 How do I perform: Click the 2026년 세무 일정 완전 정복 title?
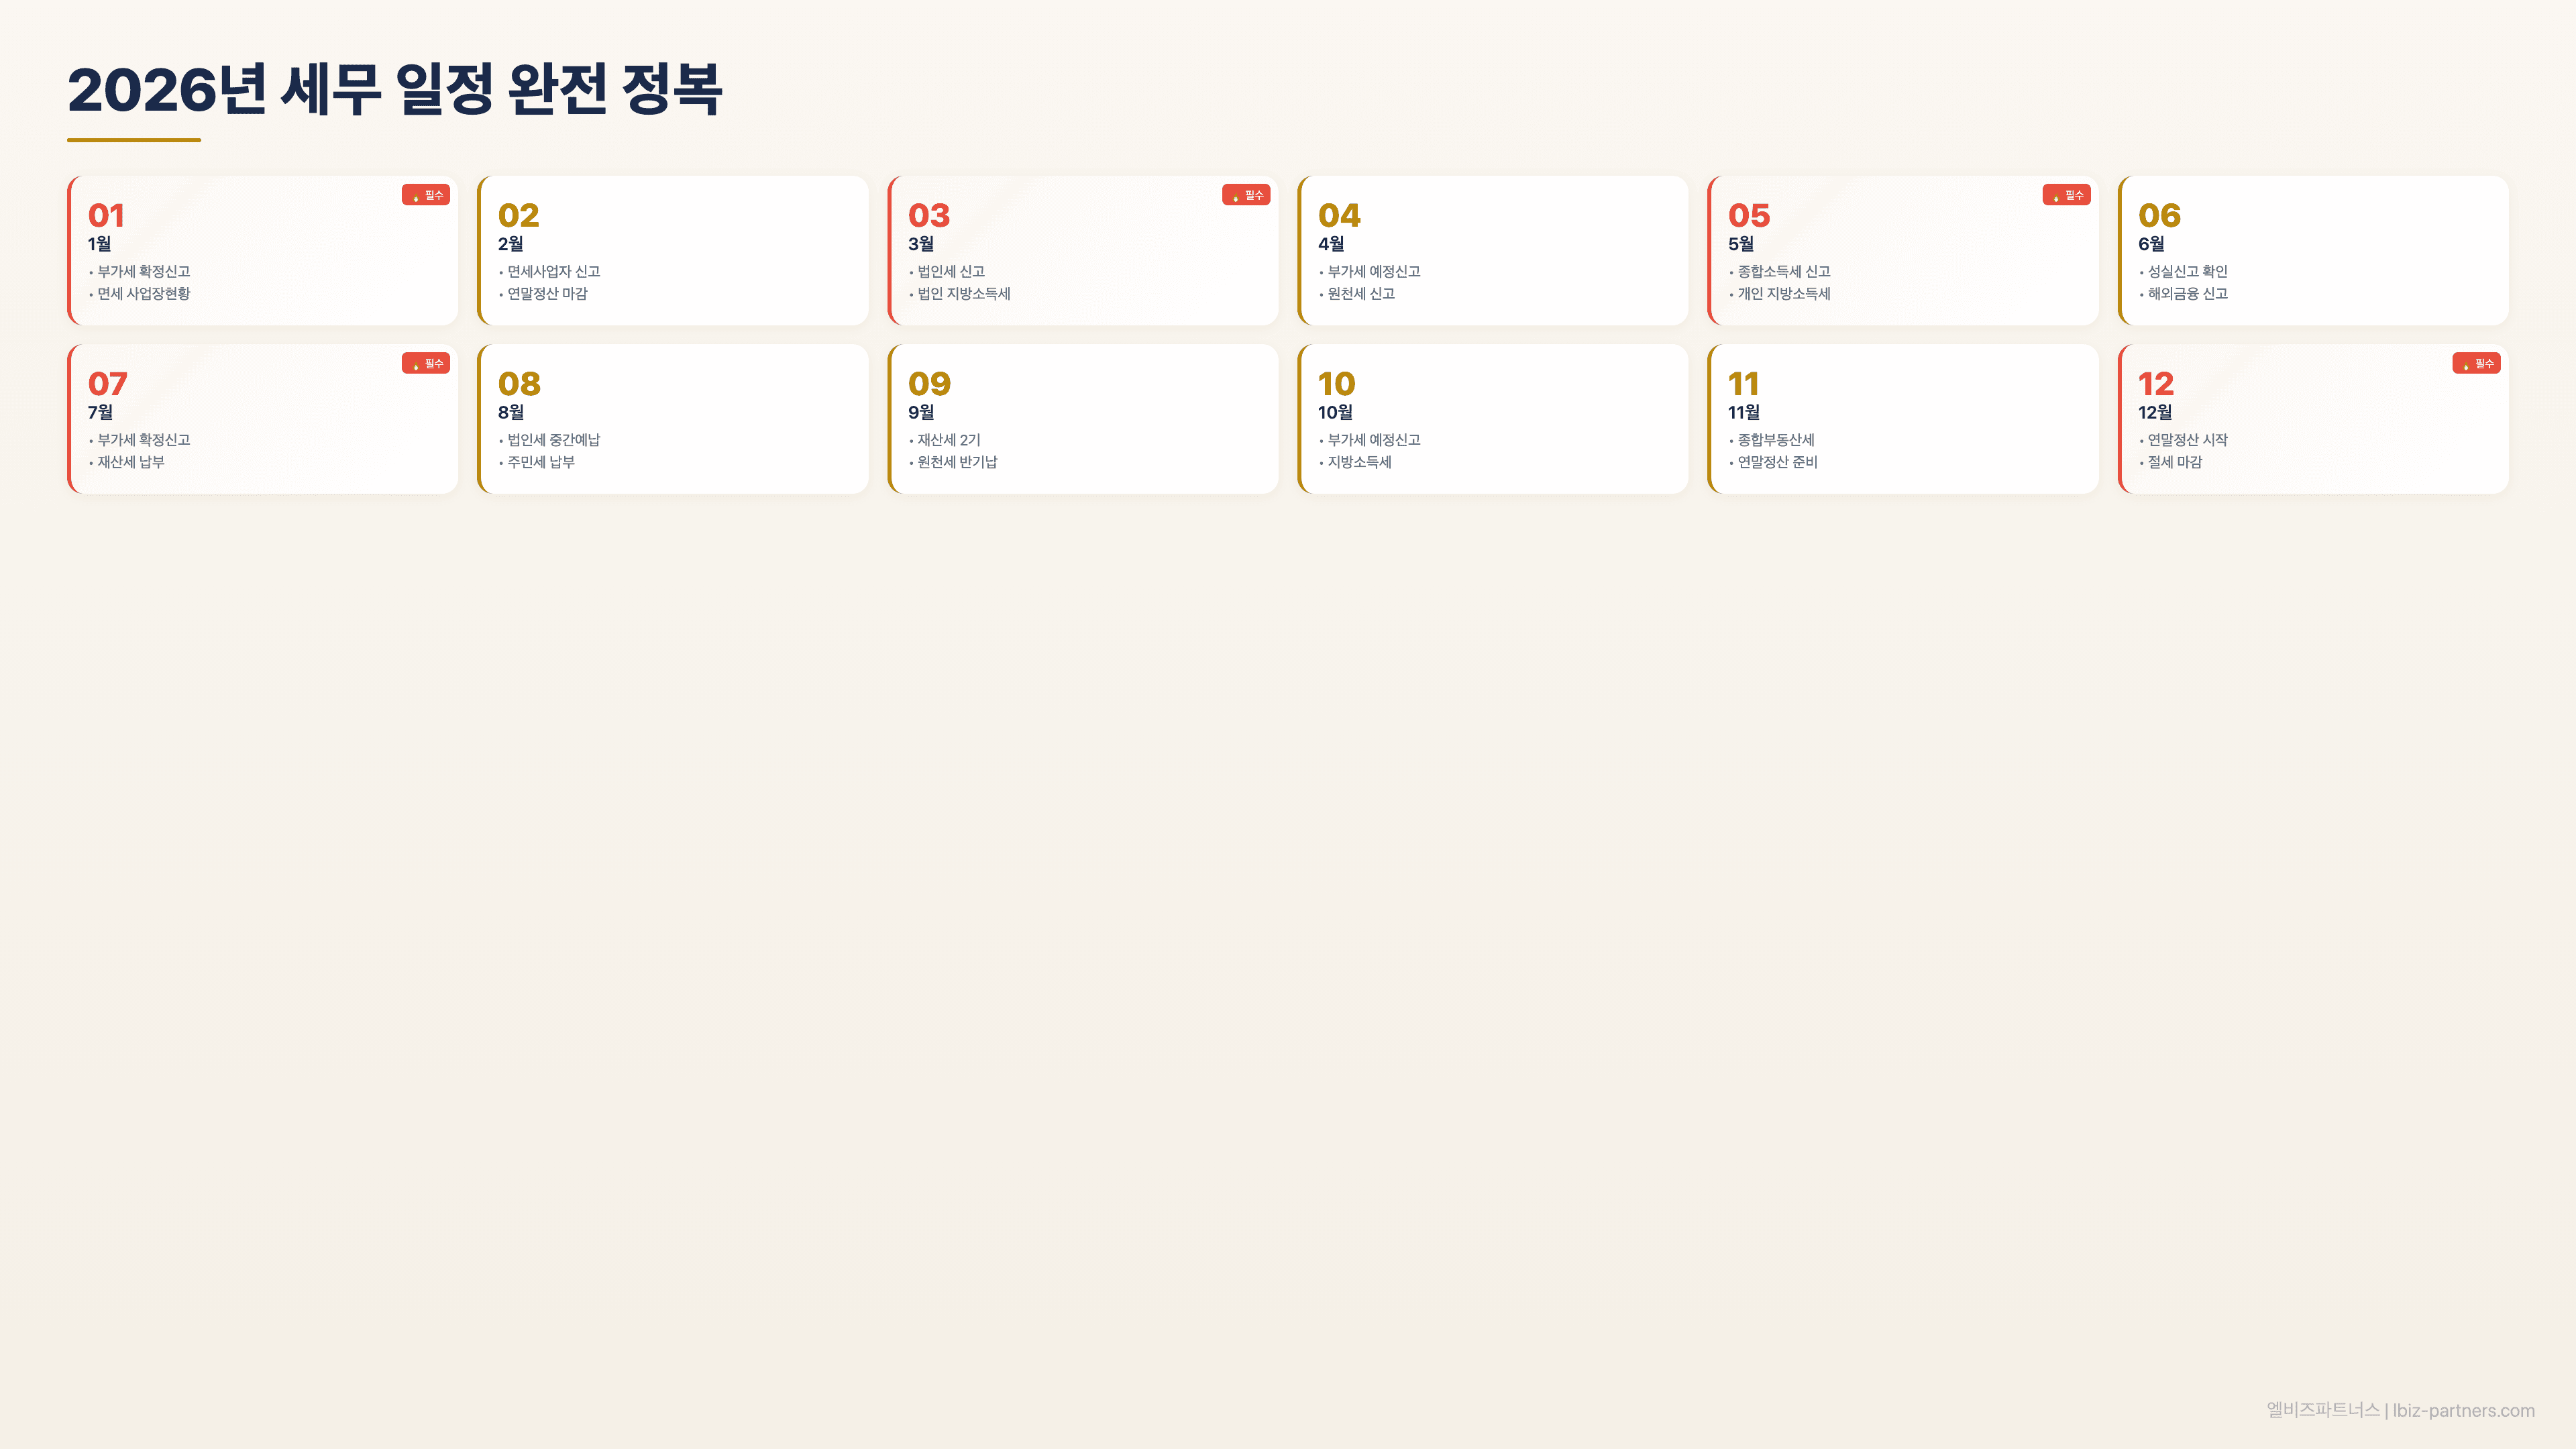click(394, 90)
